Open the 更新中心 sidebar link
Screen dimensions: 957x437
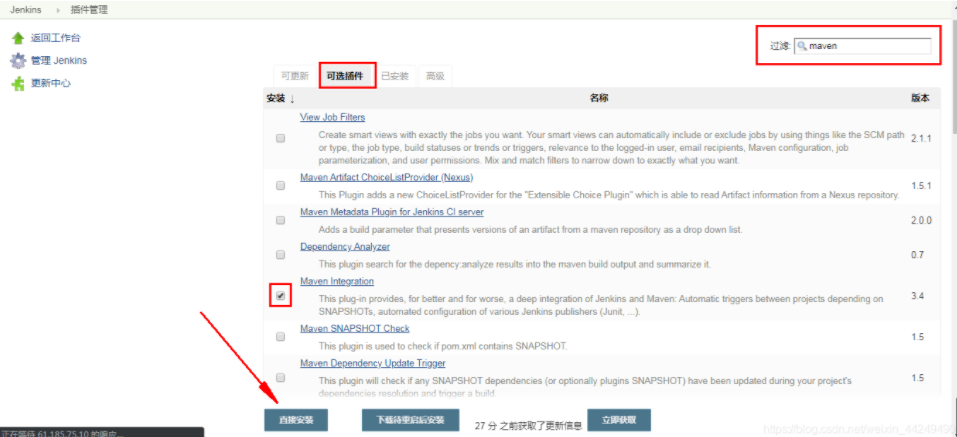[51, 84]
